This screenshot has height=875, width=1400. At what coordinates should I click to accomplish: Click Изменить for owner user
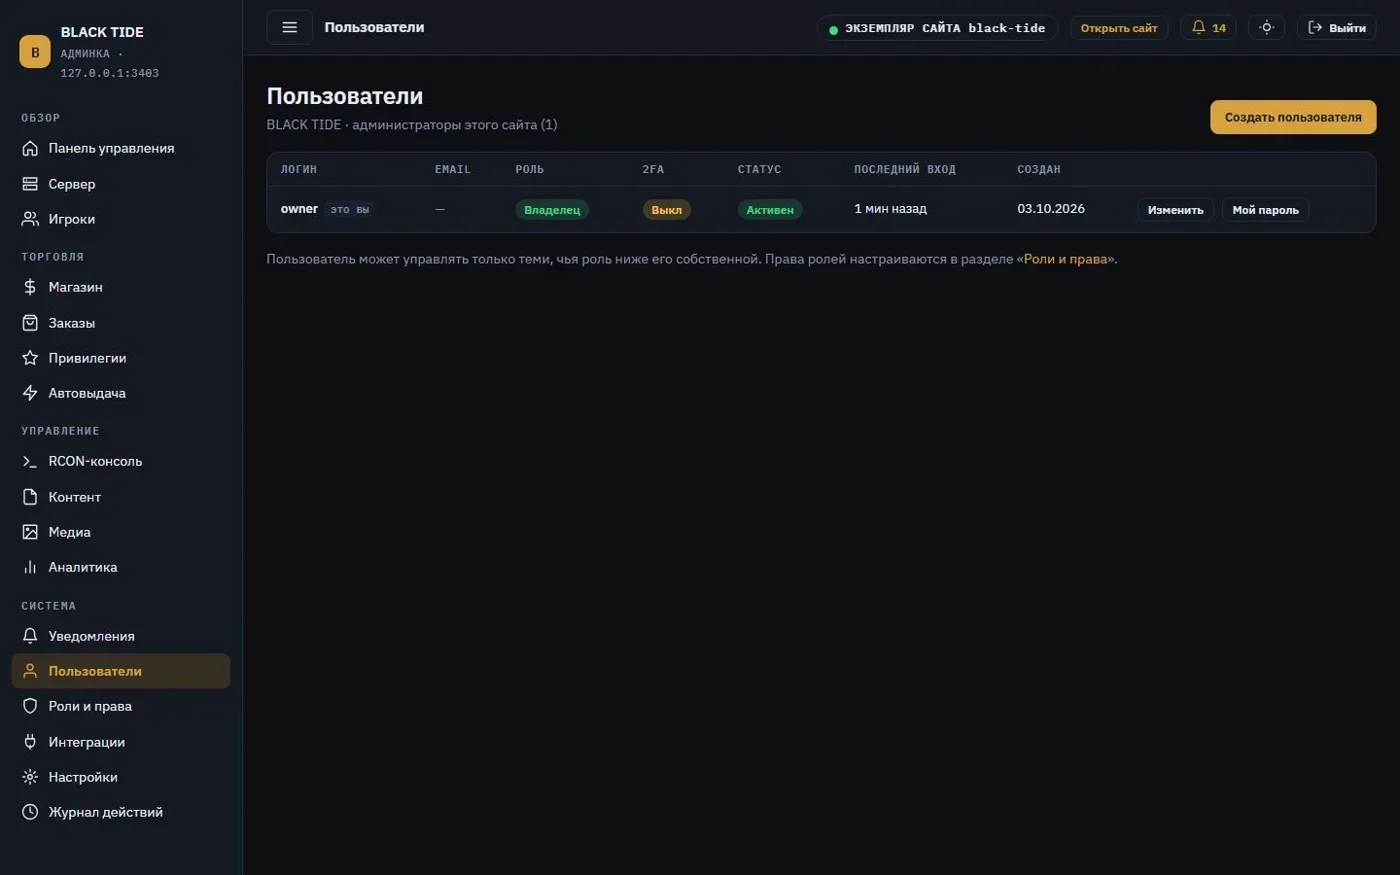1175,210
